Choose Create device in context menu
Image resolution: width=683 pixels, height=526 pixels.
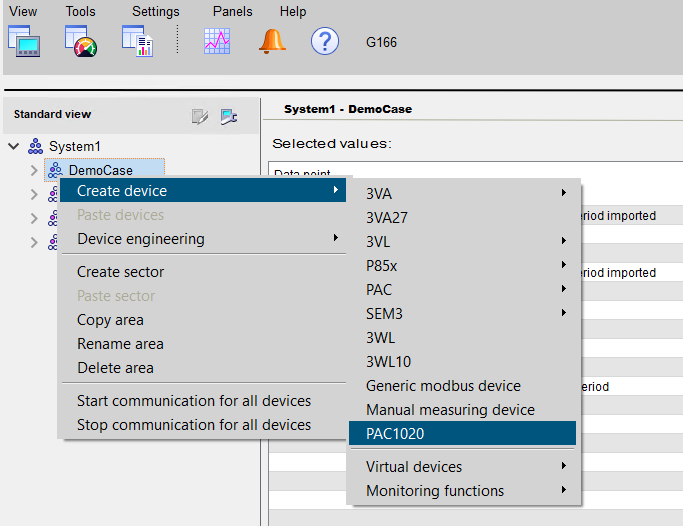(203, 191)
